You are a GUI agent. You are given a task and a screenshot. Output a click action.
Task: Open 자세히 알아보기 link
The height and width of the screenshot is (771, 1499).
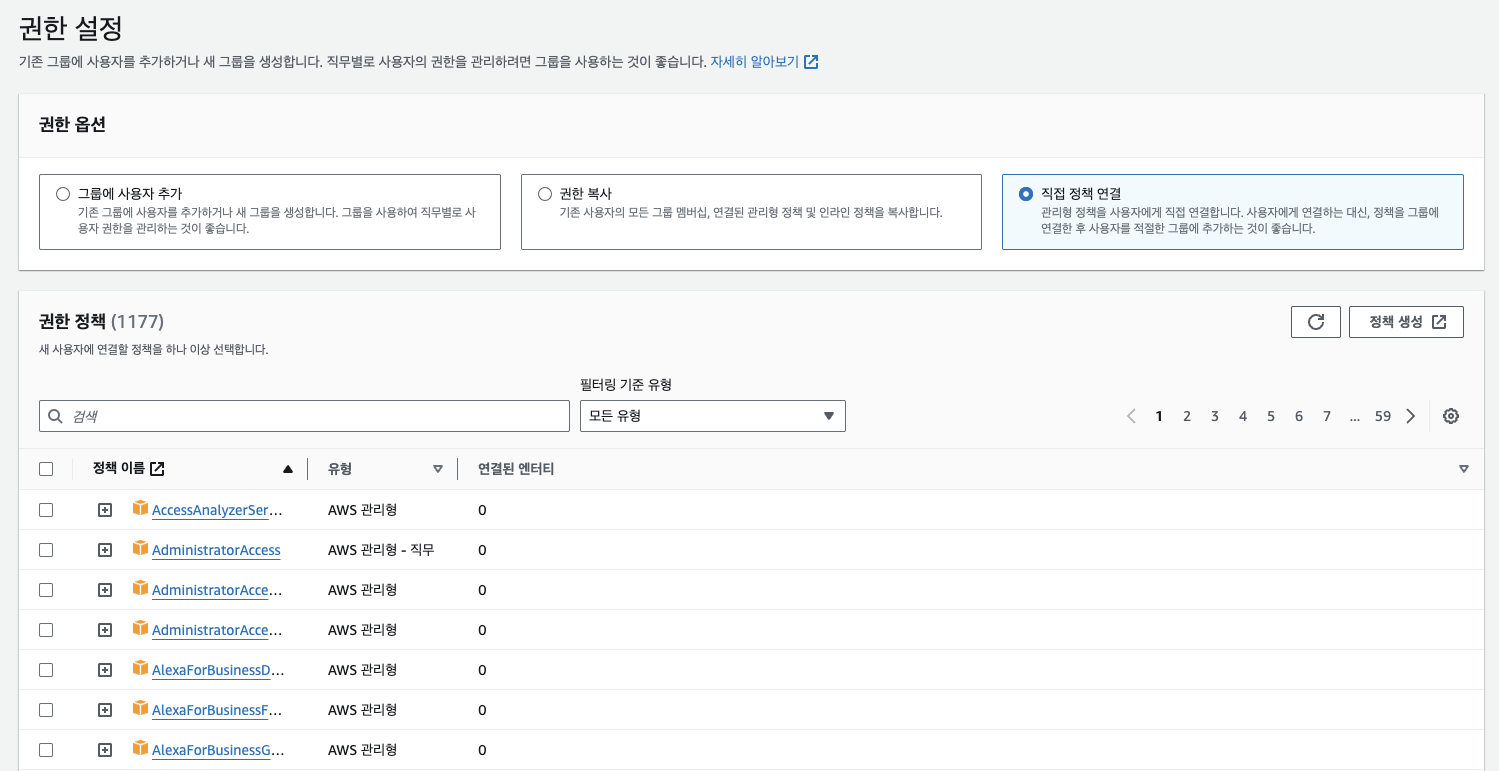coord(764,62)
